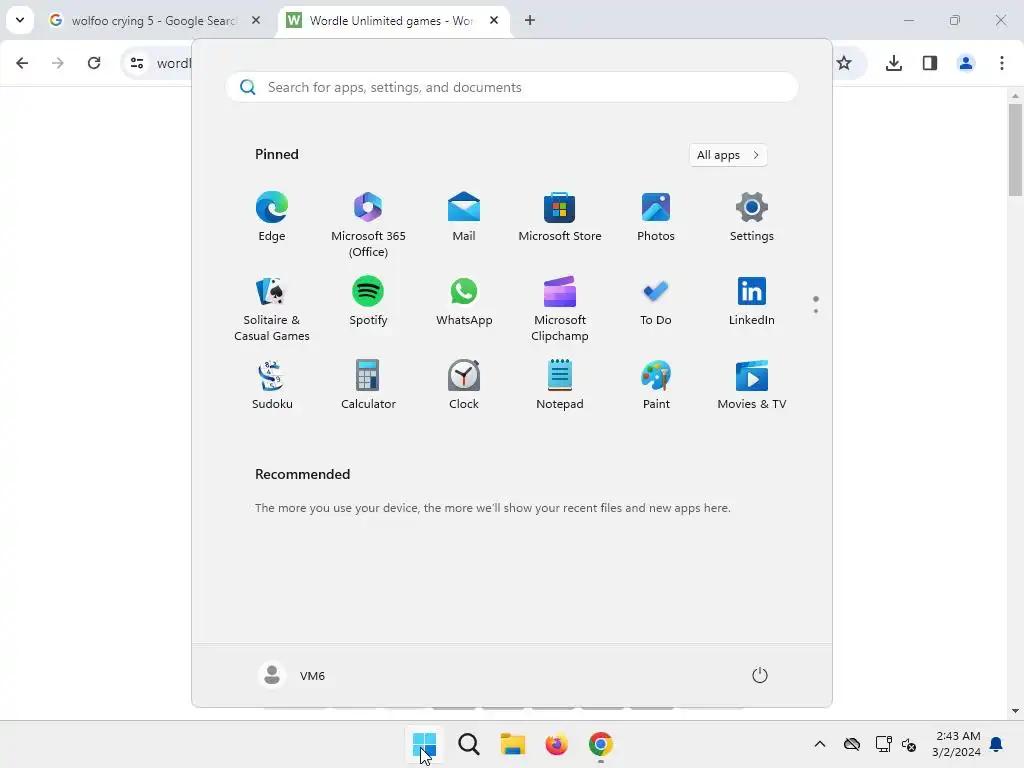Open Calculator

tap(368, 385)
